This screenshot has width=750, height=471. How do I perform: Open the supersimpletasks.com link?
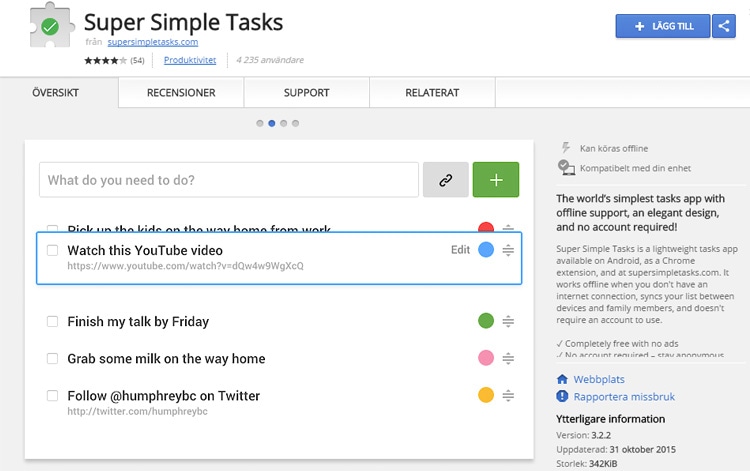click(153, 42)
